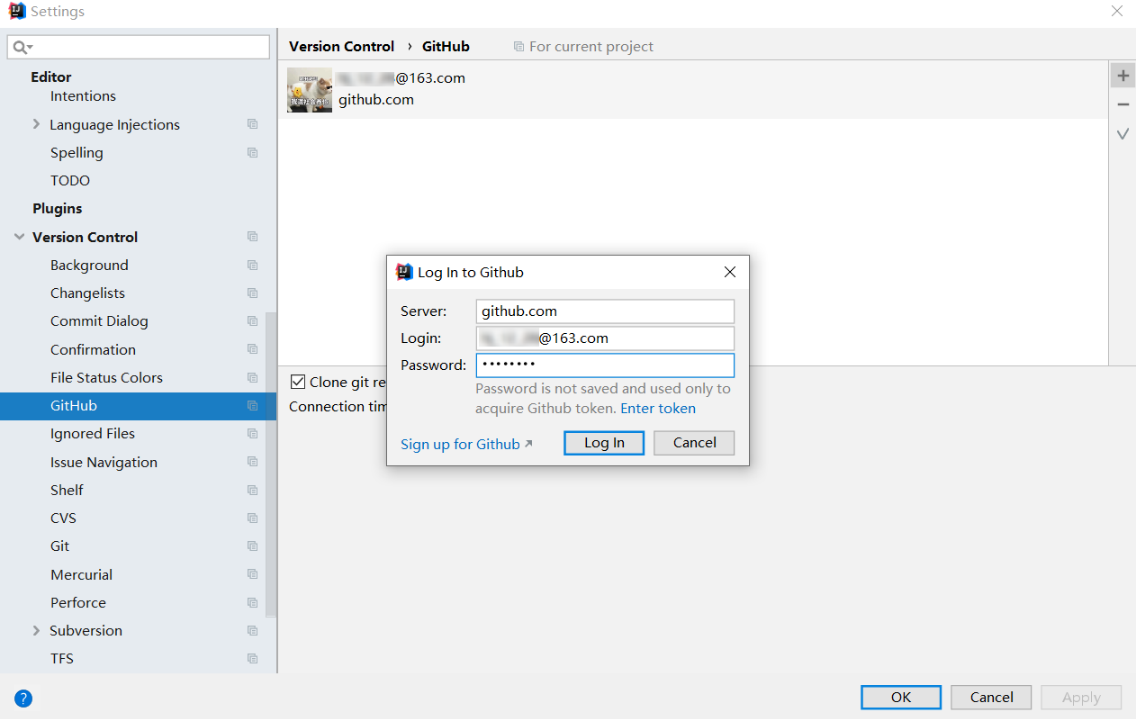Click project-level icon beside Subversion
This screenshot has width=1136, height=719.
[x=252, y=631]
